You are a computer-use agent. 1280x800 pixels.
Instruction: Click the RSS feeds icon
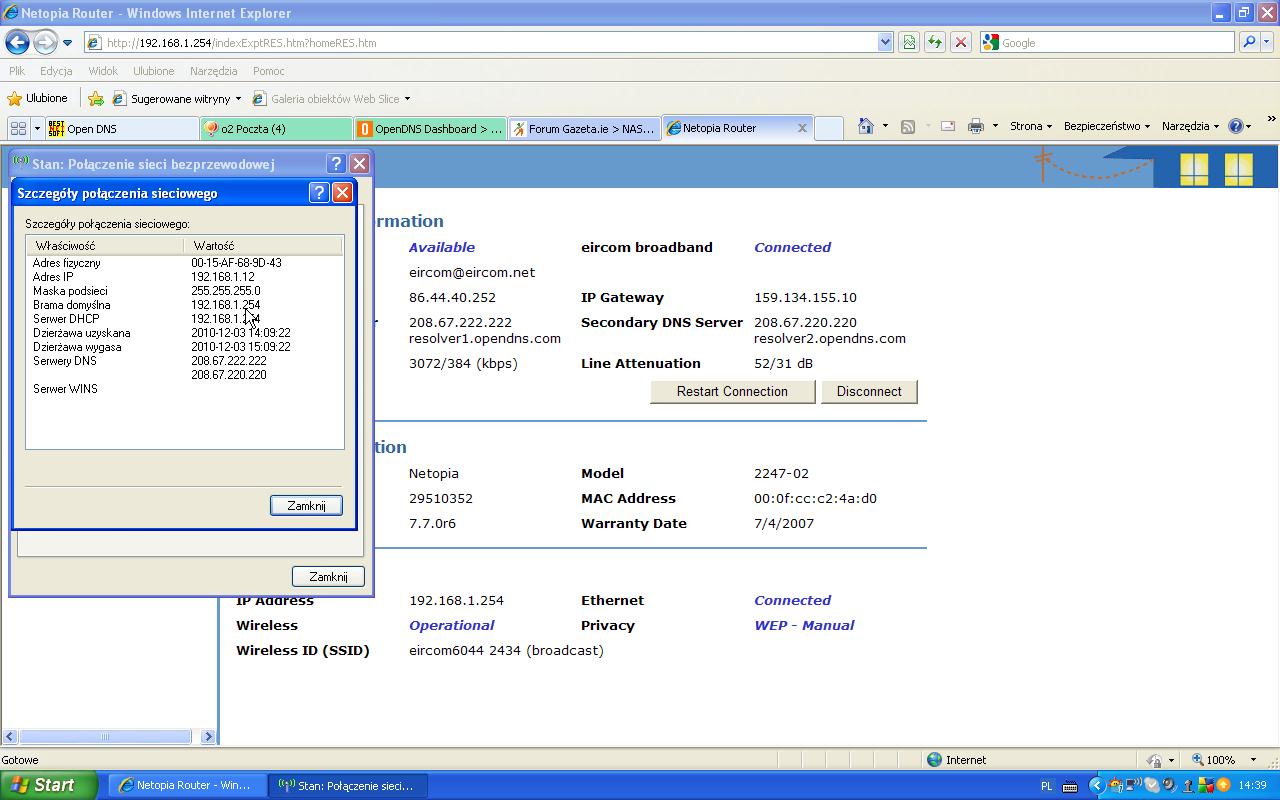point(908,126)
